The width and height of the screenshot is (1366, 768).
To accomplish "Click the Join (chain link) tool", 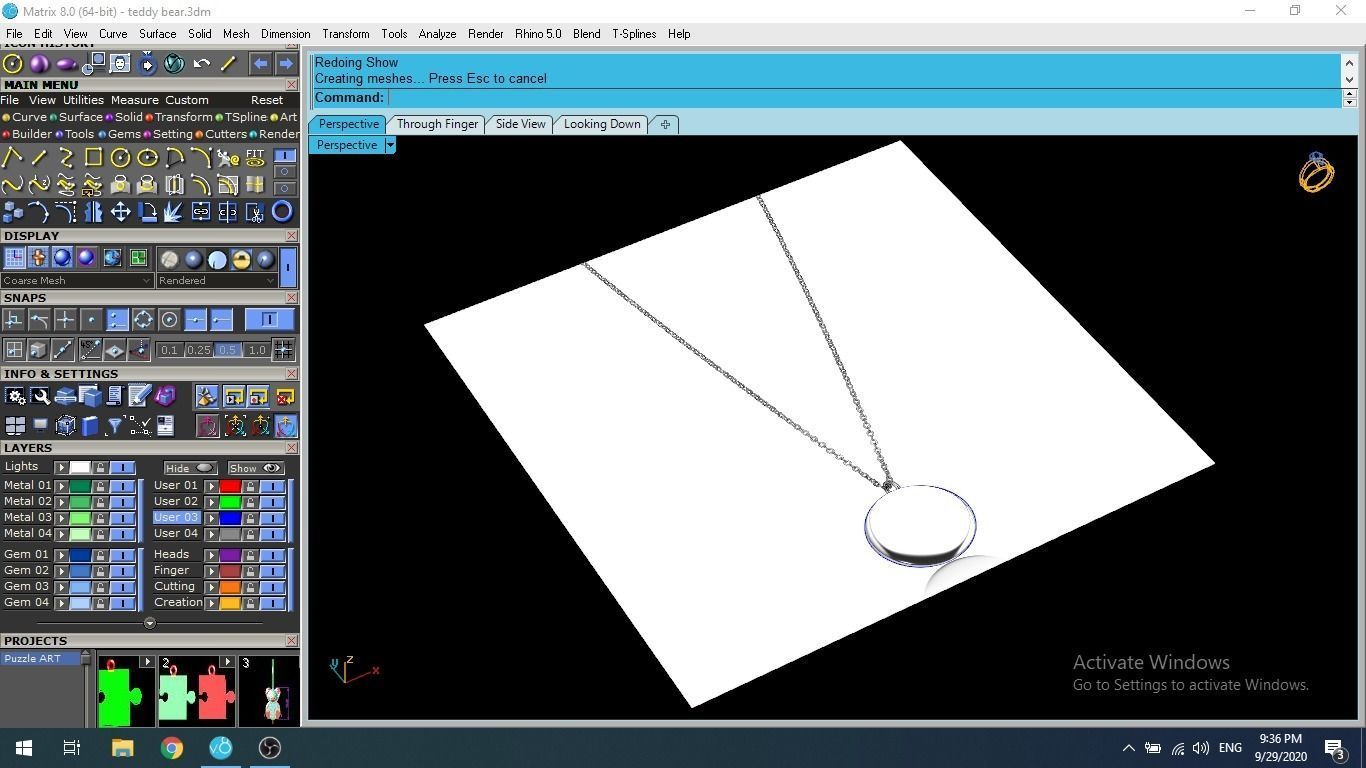I will click(x=201, y=212).
